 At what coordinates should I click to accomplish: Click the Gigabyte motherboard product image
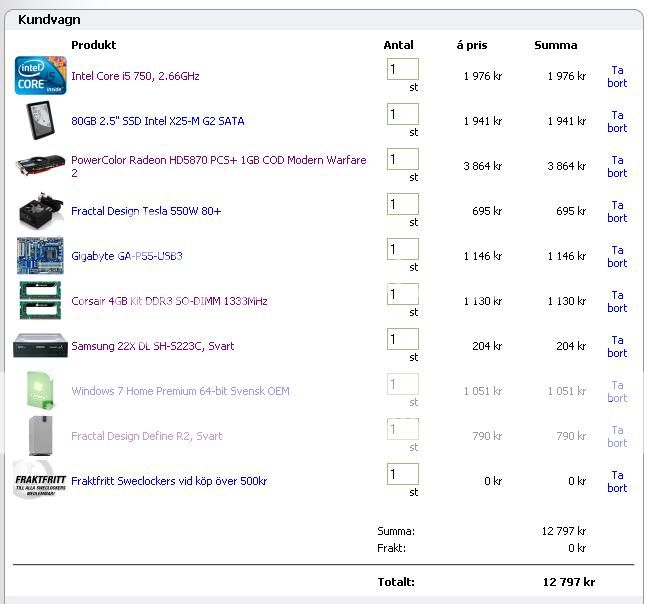point(40,256)
